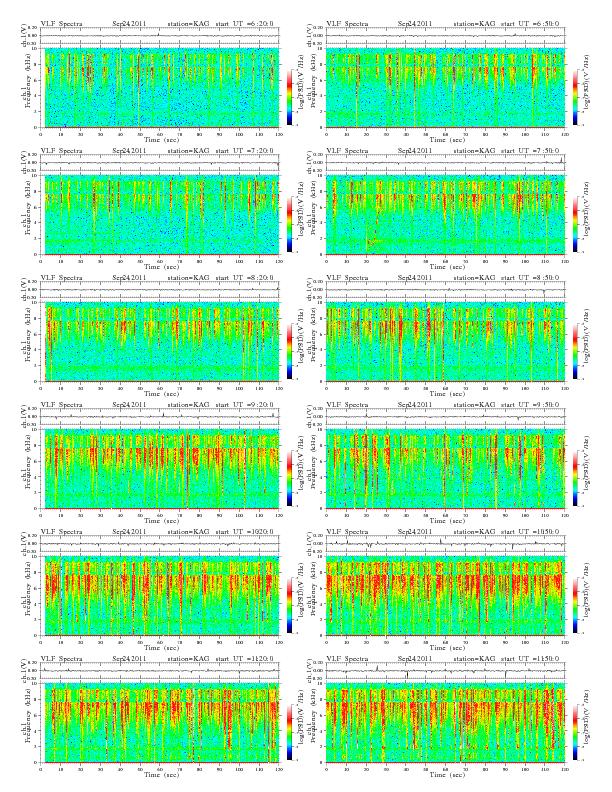Open the spectrogram starting at UT 8:20:0

(x=162, y=342)
